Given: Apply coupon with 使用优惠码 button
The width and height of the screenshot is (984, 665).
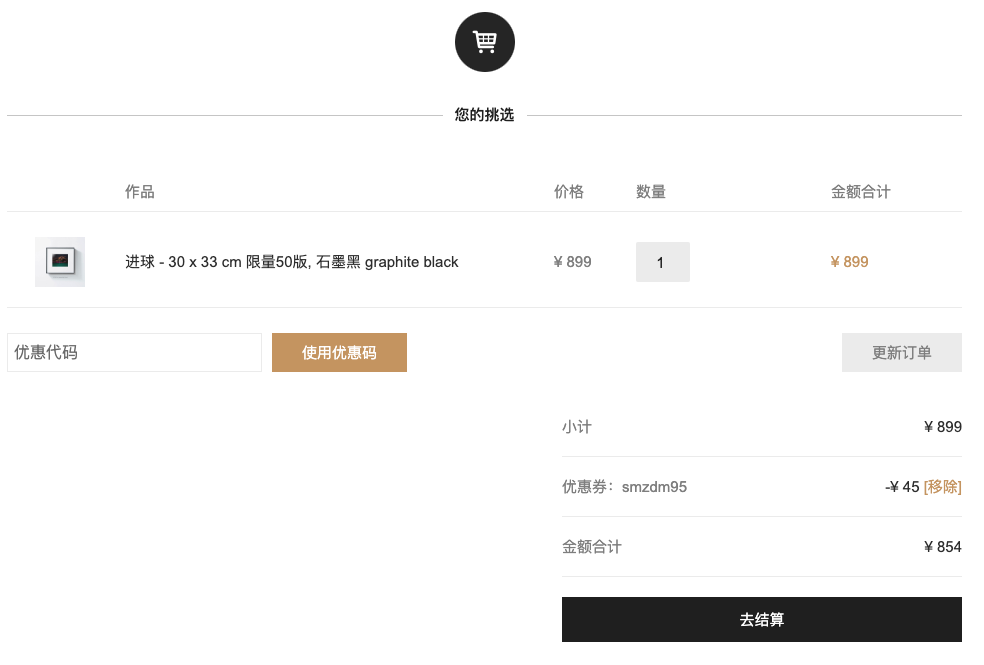Looking at the screenshot, I should pos(340,353).
